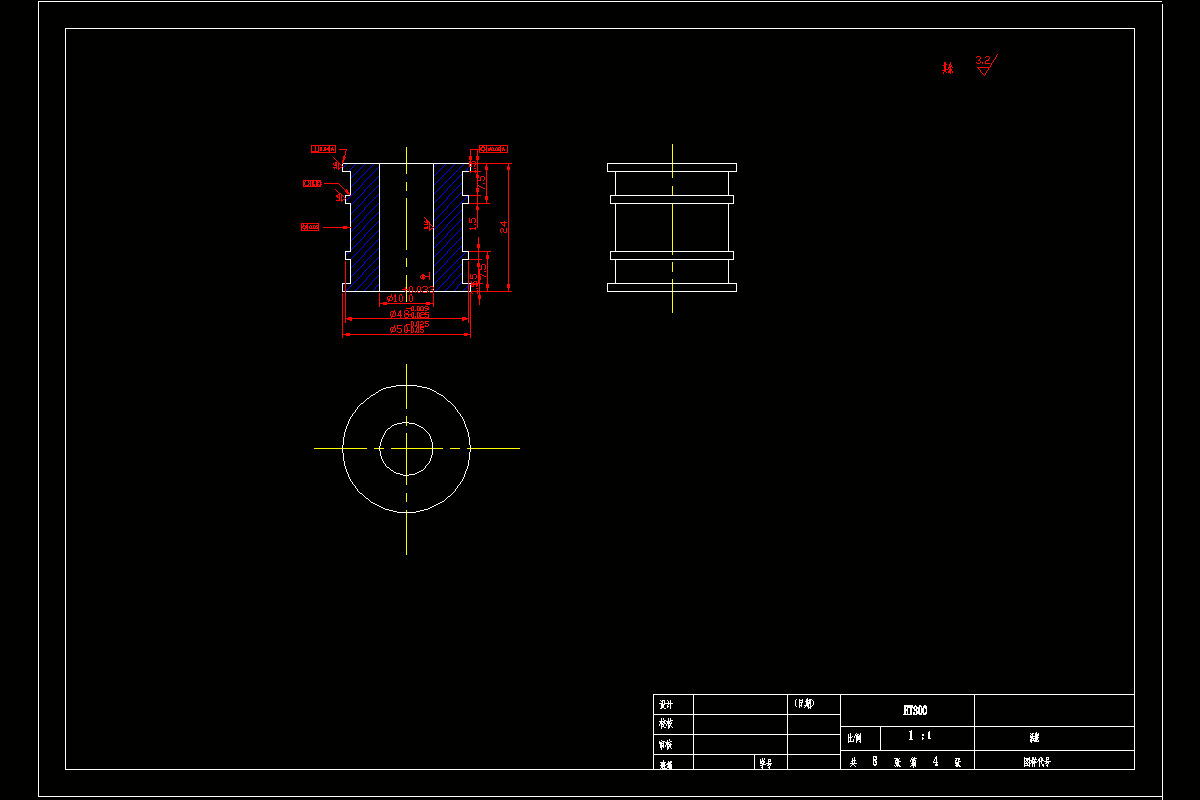Click the 1:1 scale value
This screenshot has width=1200, height=800.
(x=920, y=736)
